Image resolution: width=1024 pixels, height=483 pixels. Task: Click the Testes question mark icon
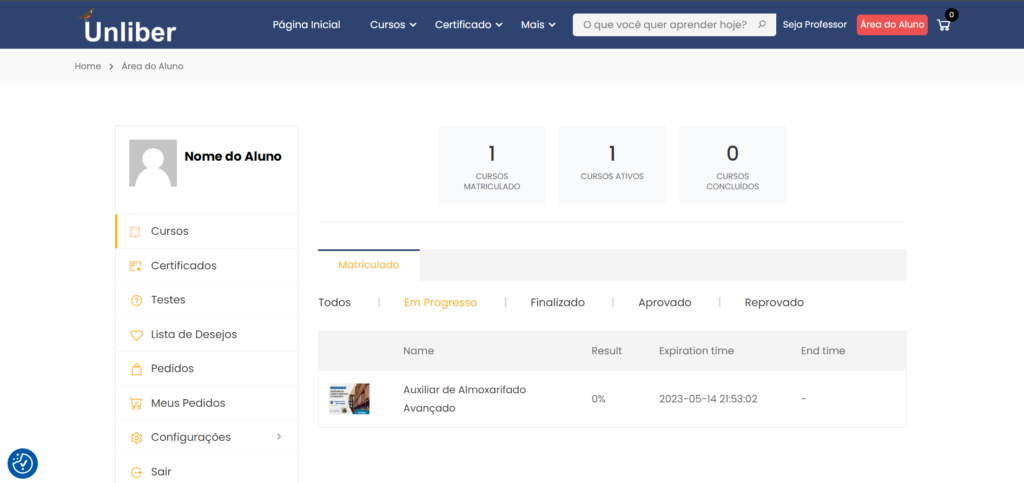click(x=136, y=300)
